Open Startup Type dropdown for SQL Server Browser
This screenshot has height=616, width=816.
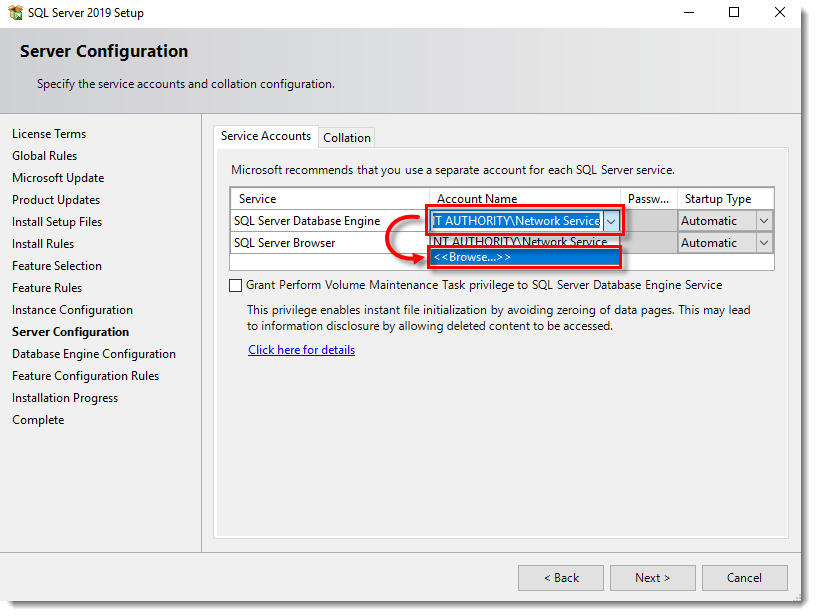(764, 243)
